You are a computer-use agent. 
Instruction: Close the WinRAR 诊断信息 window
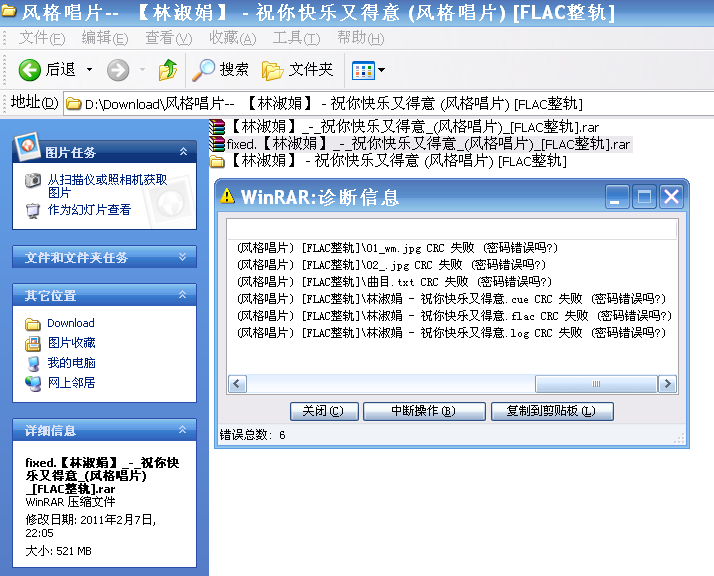point(672,197)
